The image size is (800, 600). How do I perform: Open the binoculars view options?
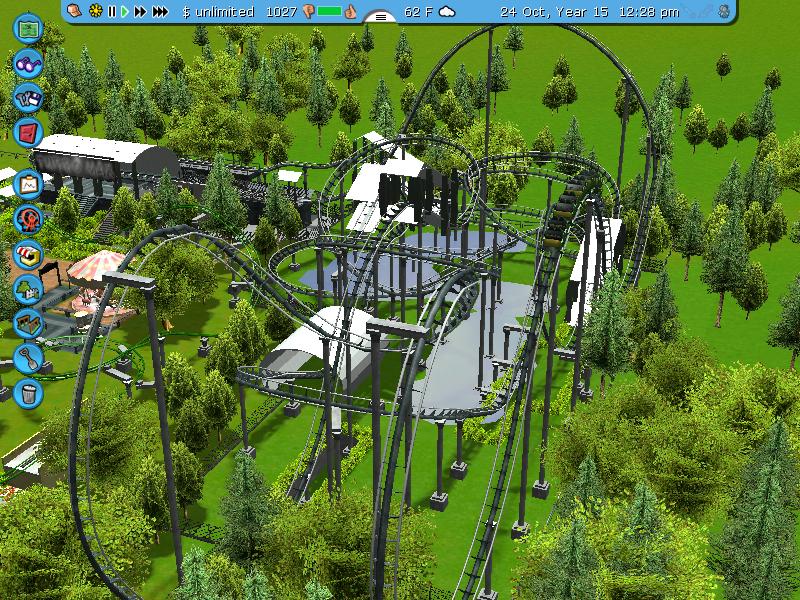[x=28, y=64]
